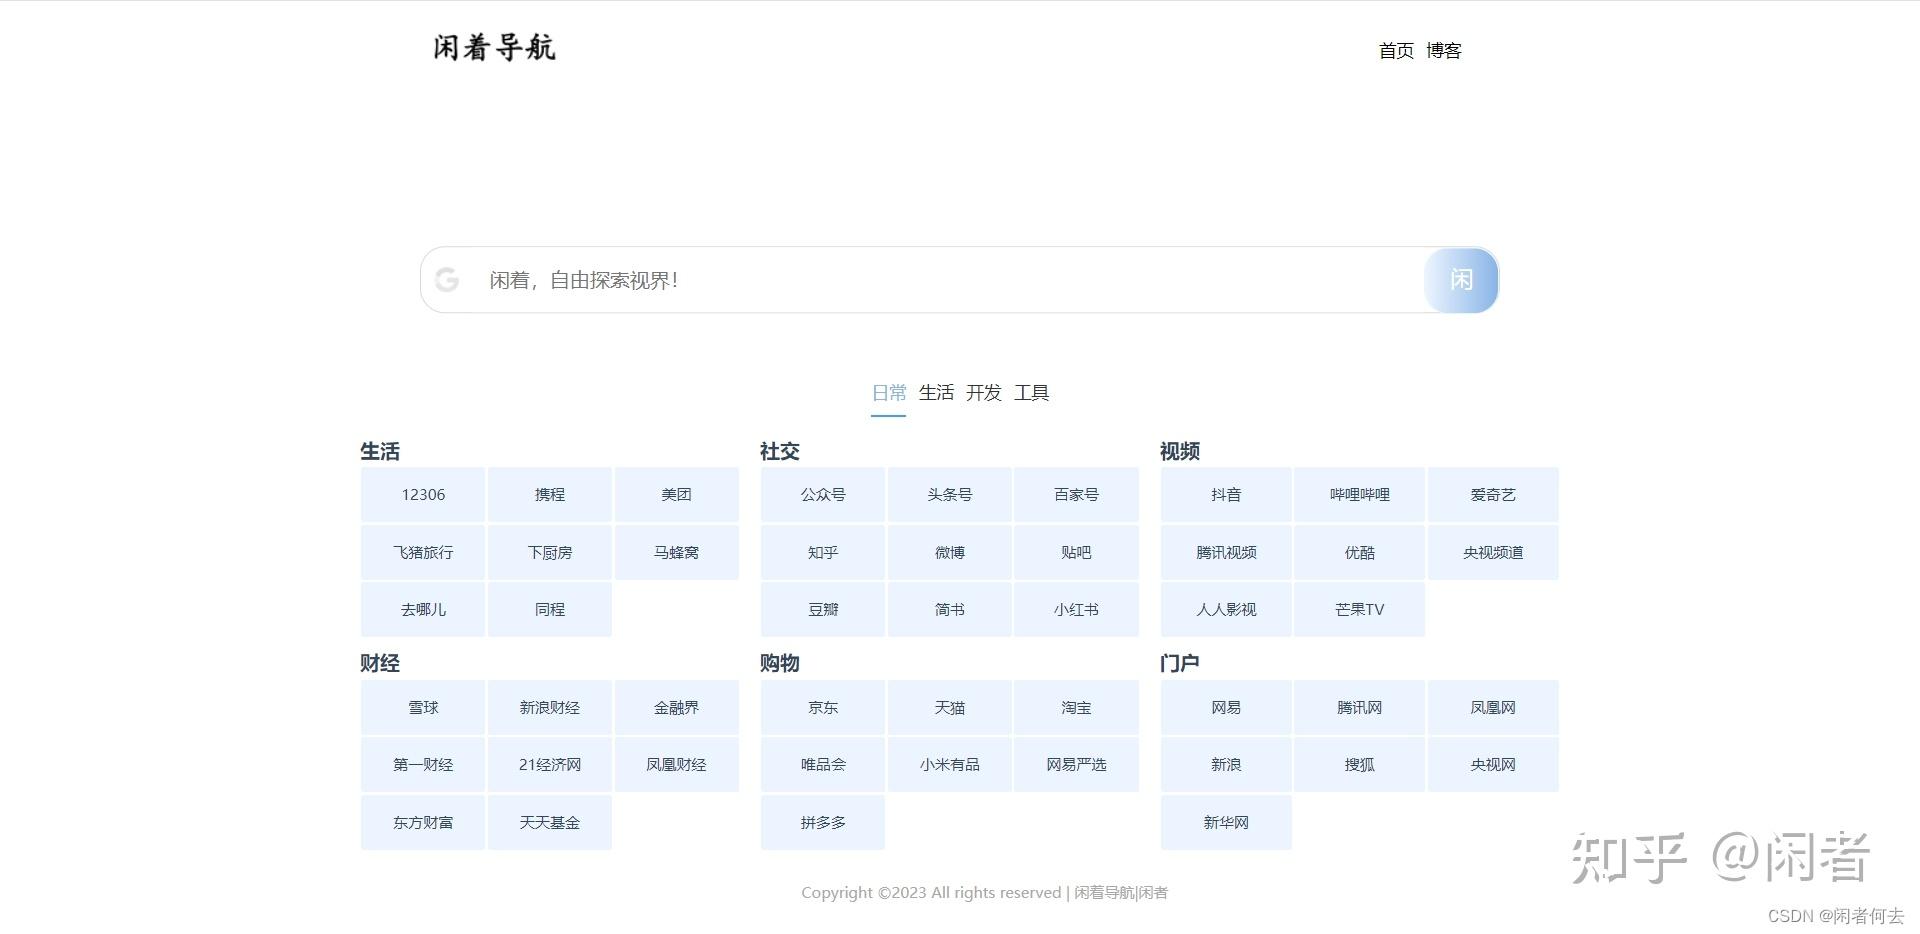Open 飞猪旅行 link
This screenshot has height=934, width=1920.
point(423,552)
